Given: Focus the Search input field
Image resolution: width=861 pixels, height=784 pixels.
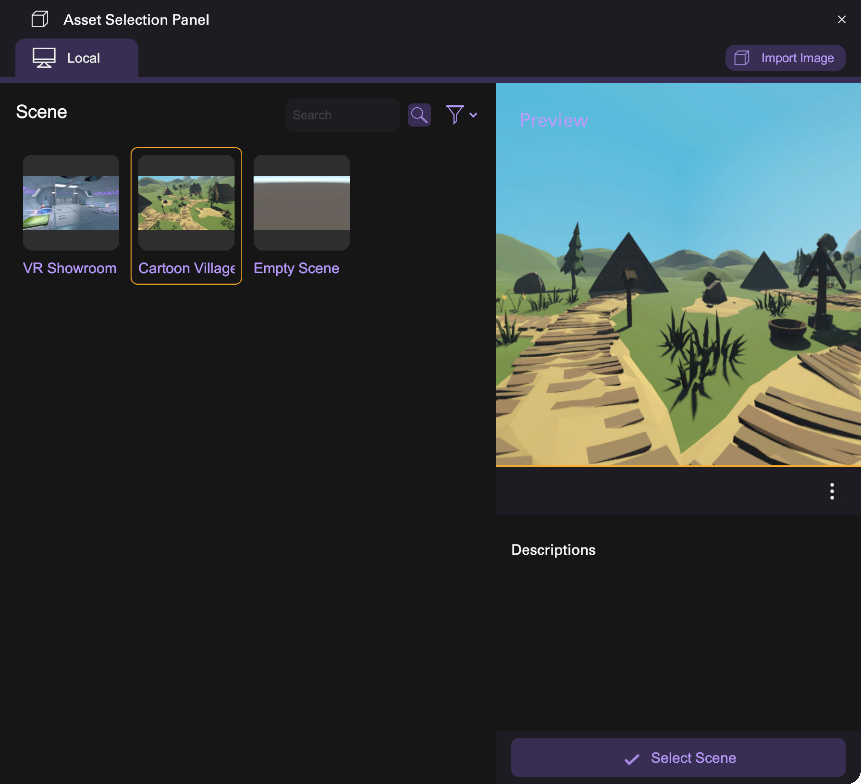Looking at the screenshot, I should [342, 115].
